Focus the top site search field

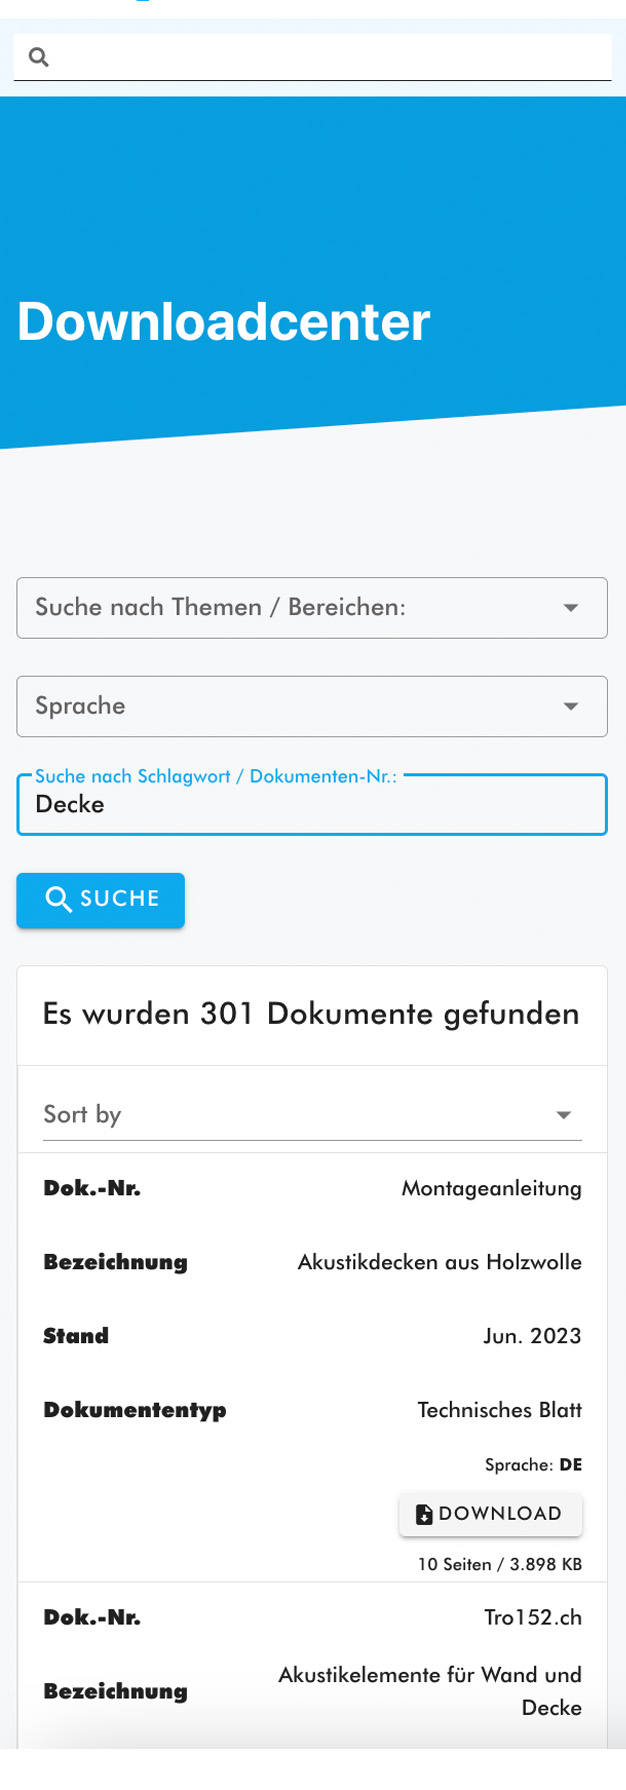pos(320,57)
